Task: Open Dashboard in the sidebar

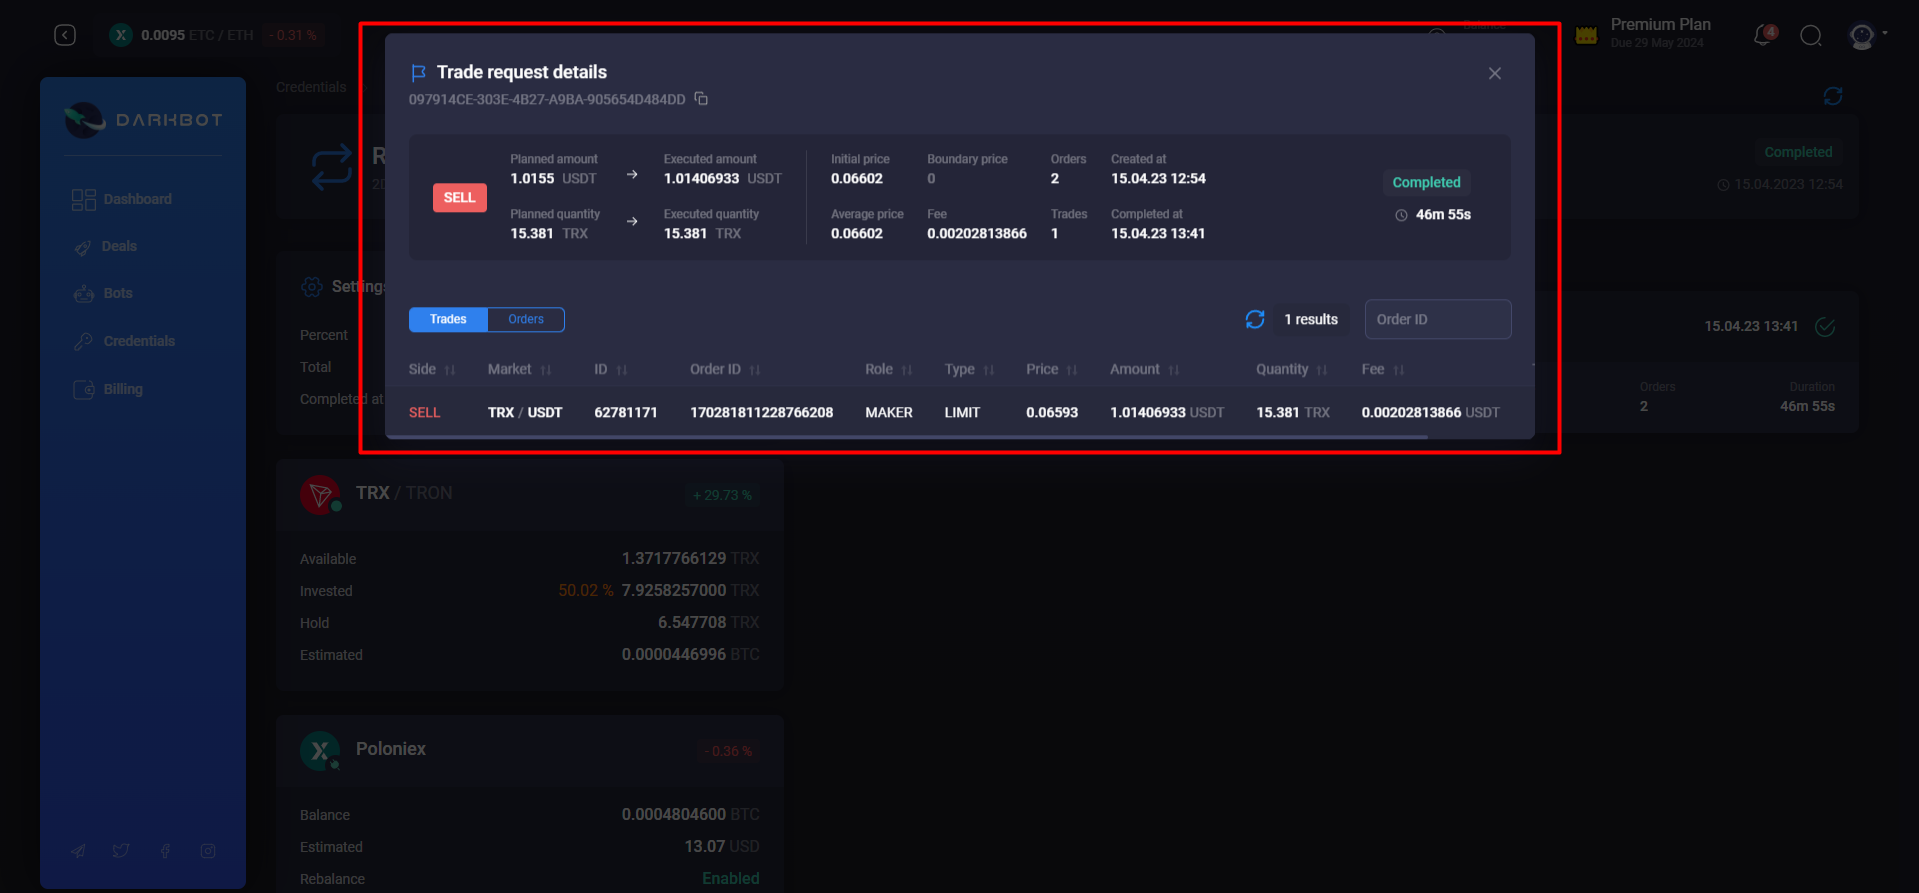Action: [x=122, y=199]
